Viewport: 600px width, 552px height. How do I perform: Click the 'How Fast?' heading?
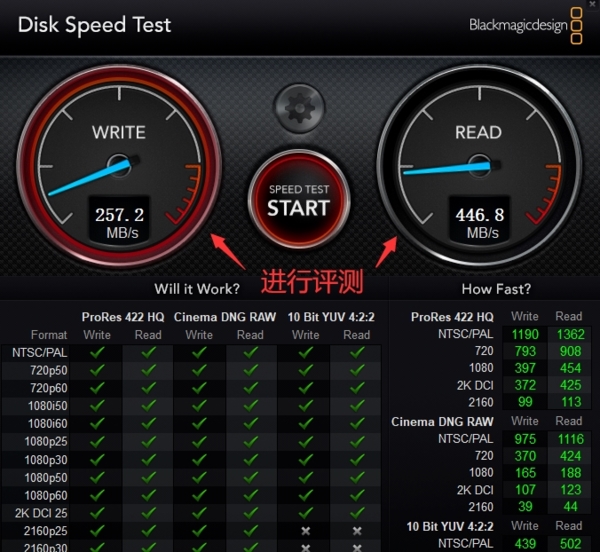[496, 289]
